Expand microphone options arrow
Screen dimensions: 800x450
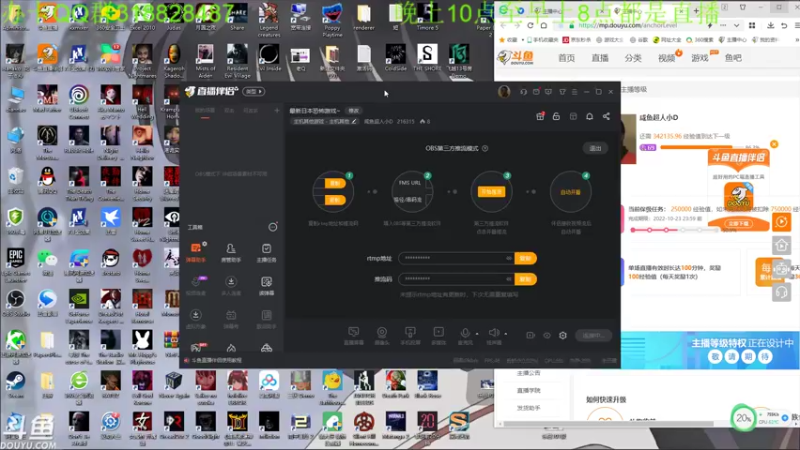click(x=477, y=334)
